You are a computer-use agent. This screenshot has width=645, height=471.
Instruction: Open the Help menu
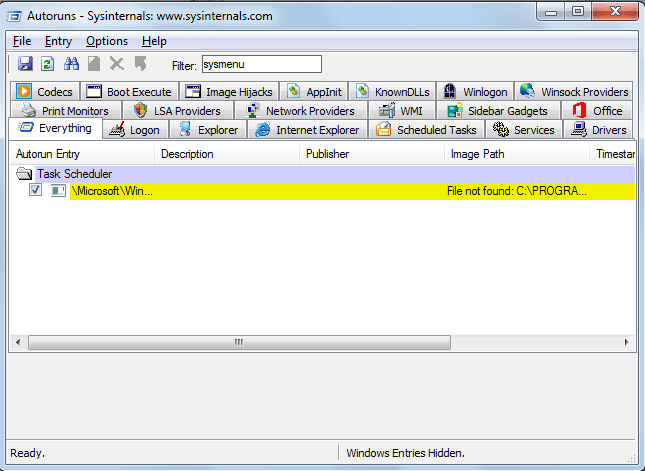pyautogui.click(x=154, y=41)
